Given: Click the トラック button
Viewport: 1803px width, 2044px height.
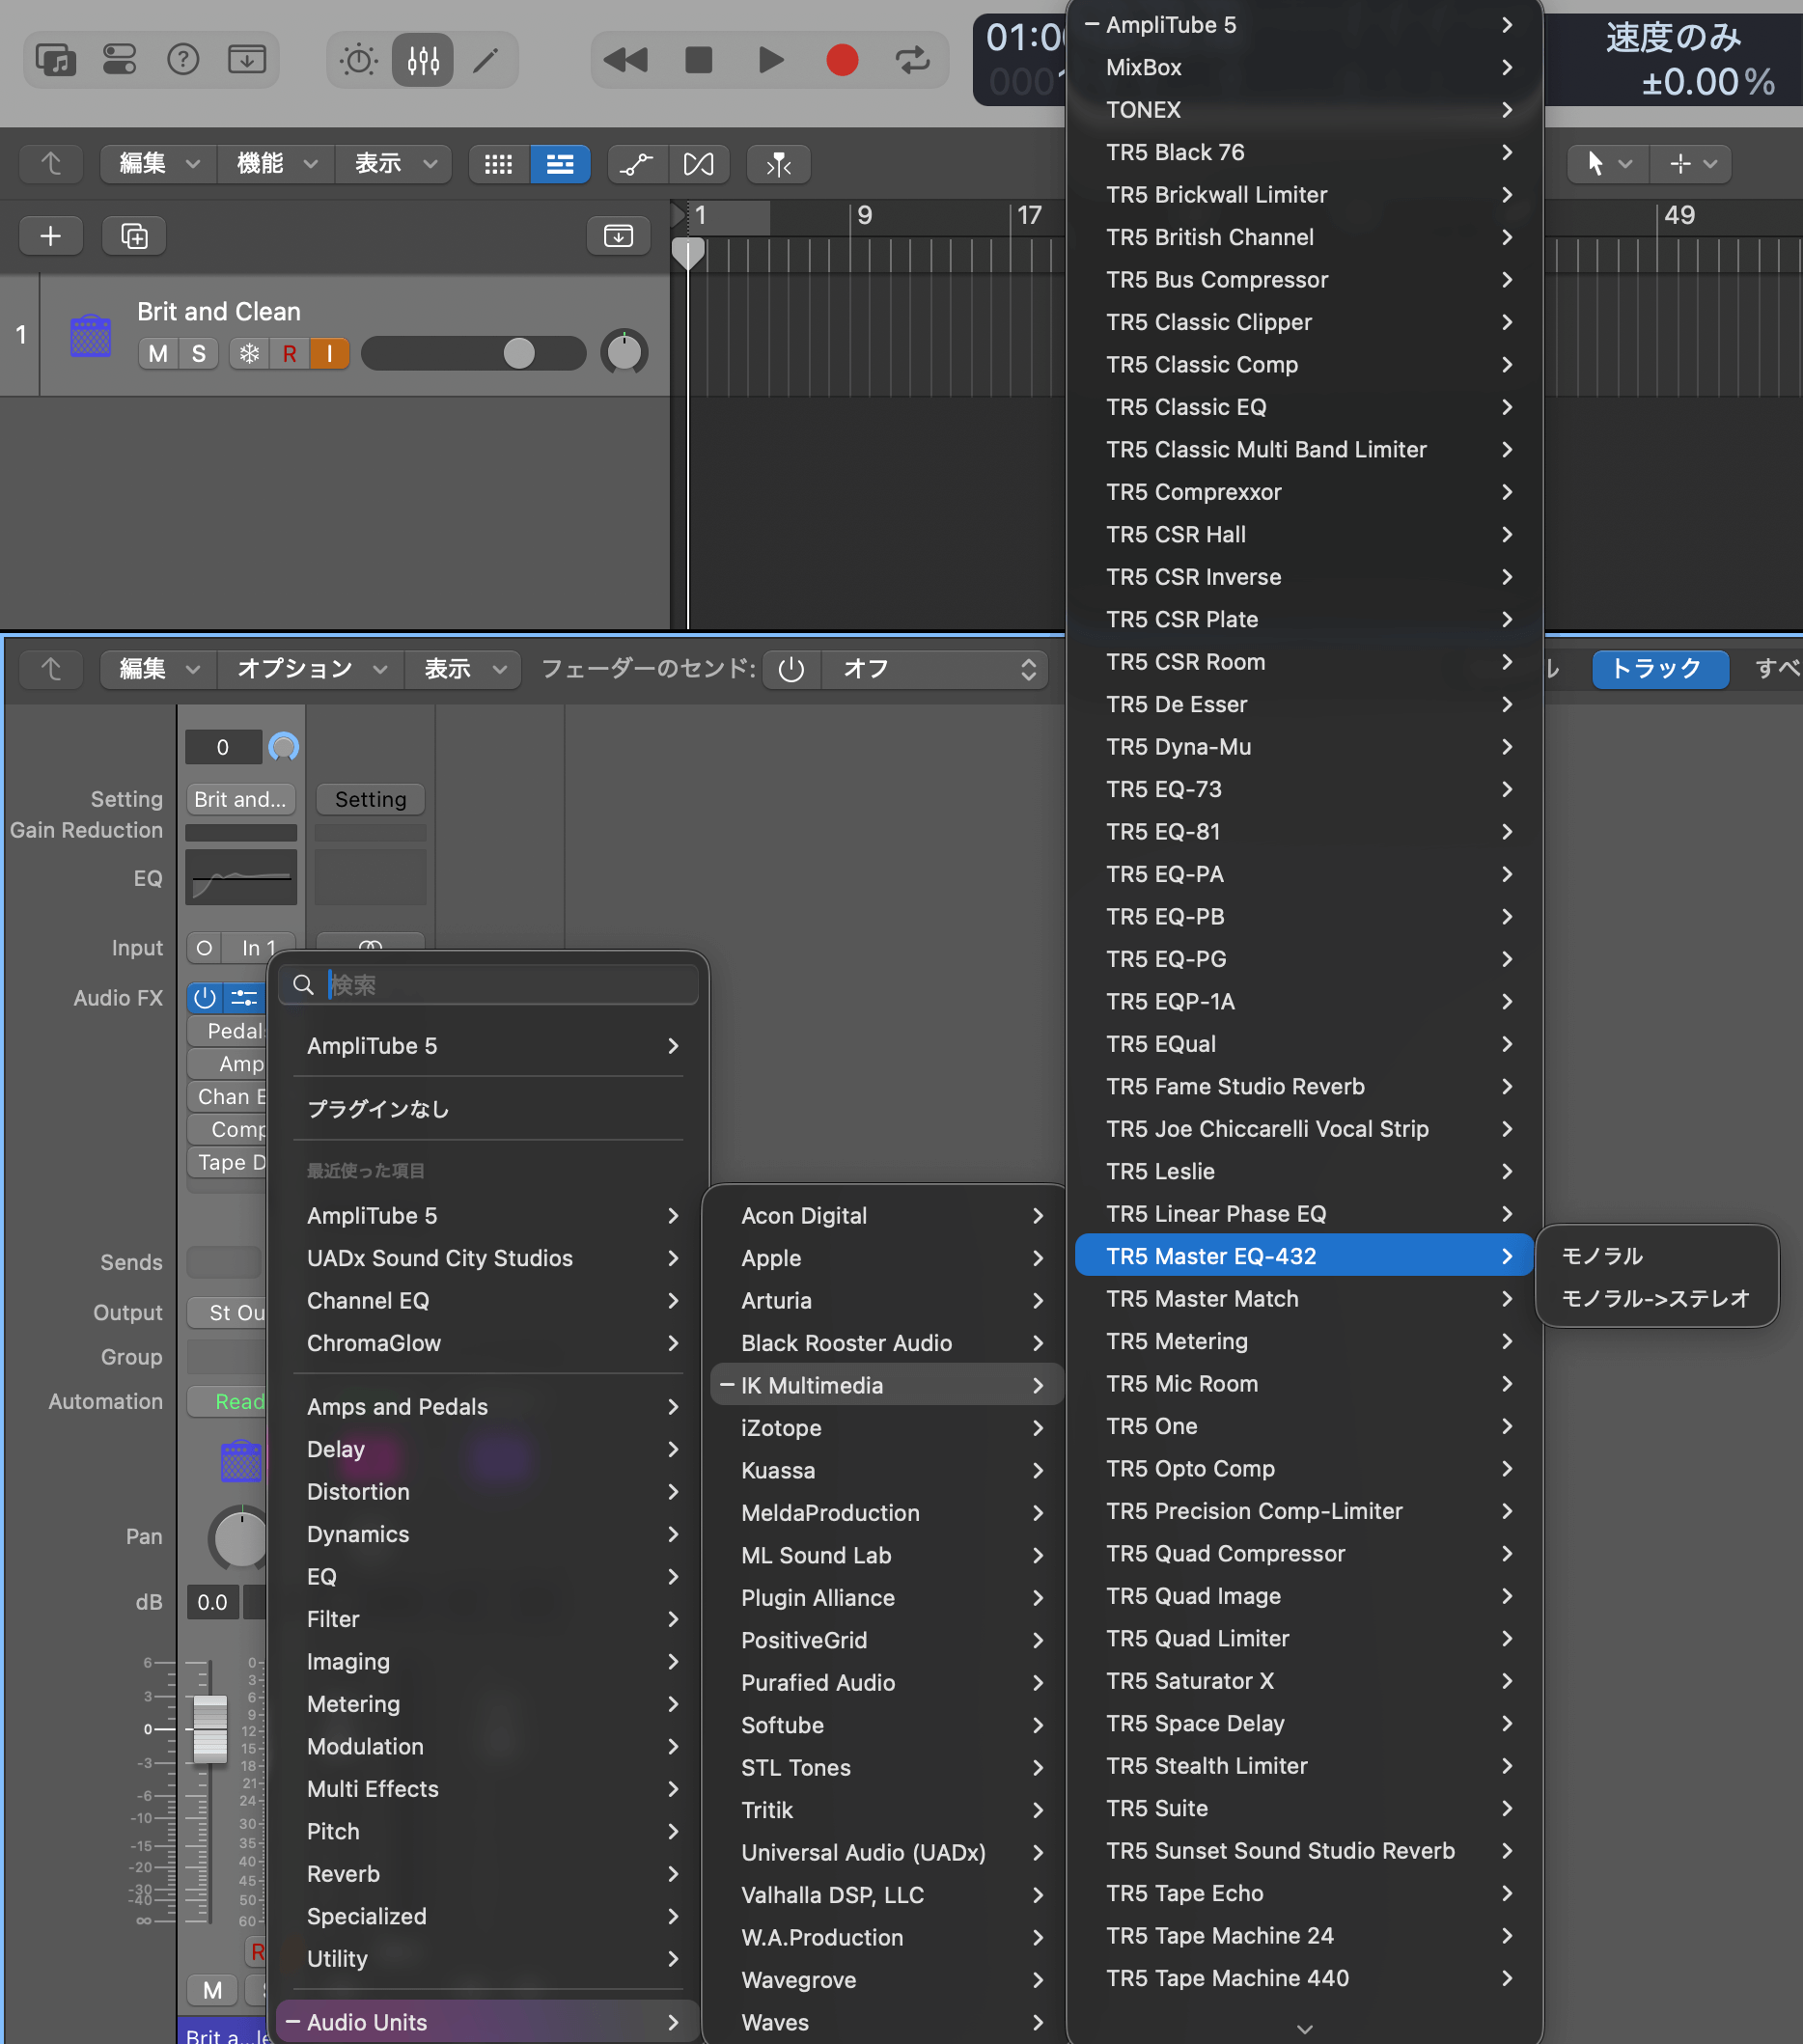Looking at the screenshot, I should 1658,669.
